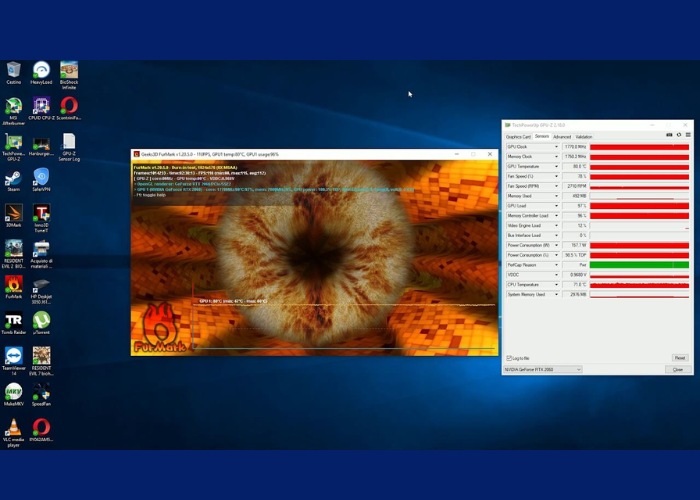
Task: Open the HeavyLoad desktop shortcut
Action: (x=41, y=71)
